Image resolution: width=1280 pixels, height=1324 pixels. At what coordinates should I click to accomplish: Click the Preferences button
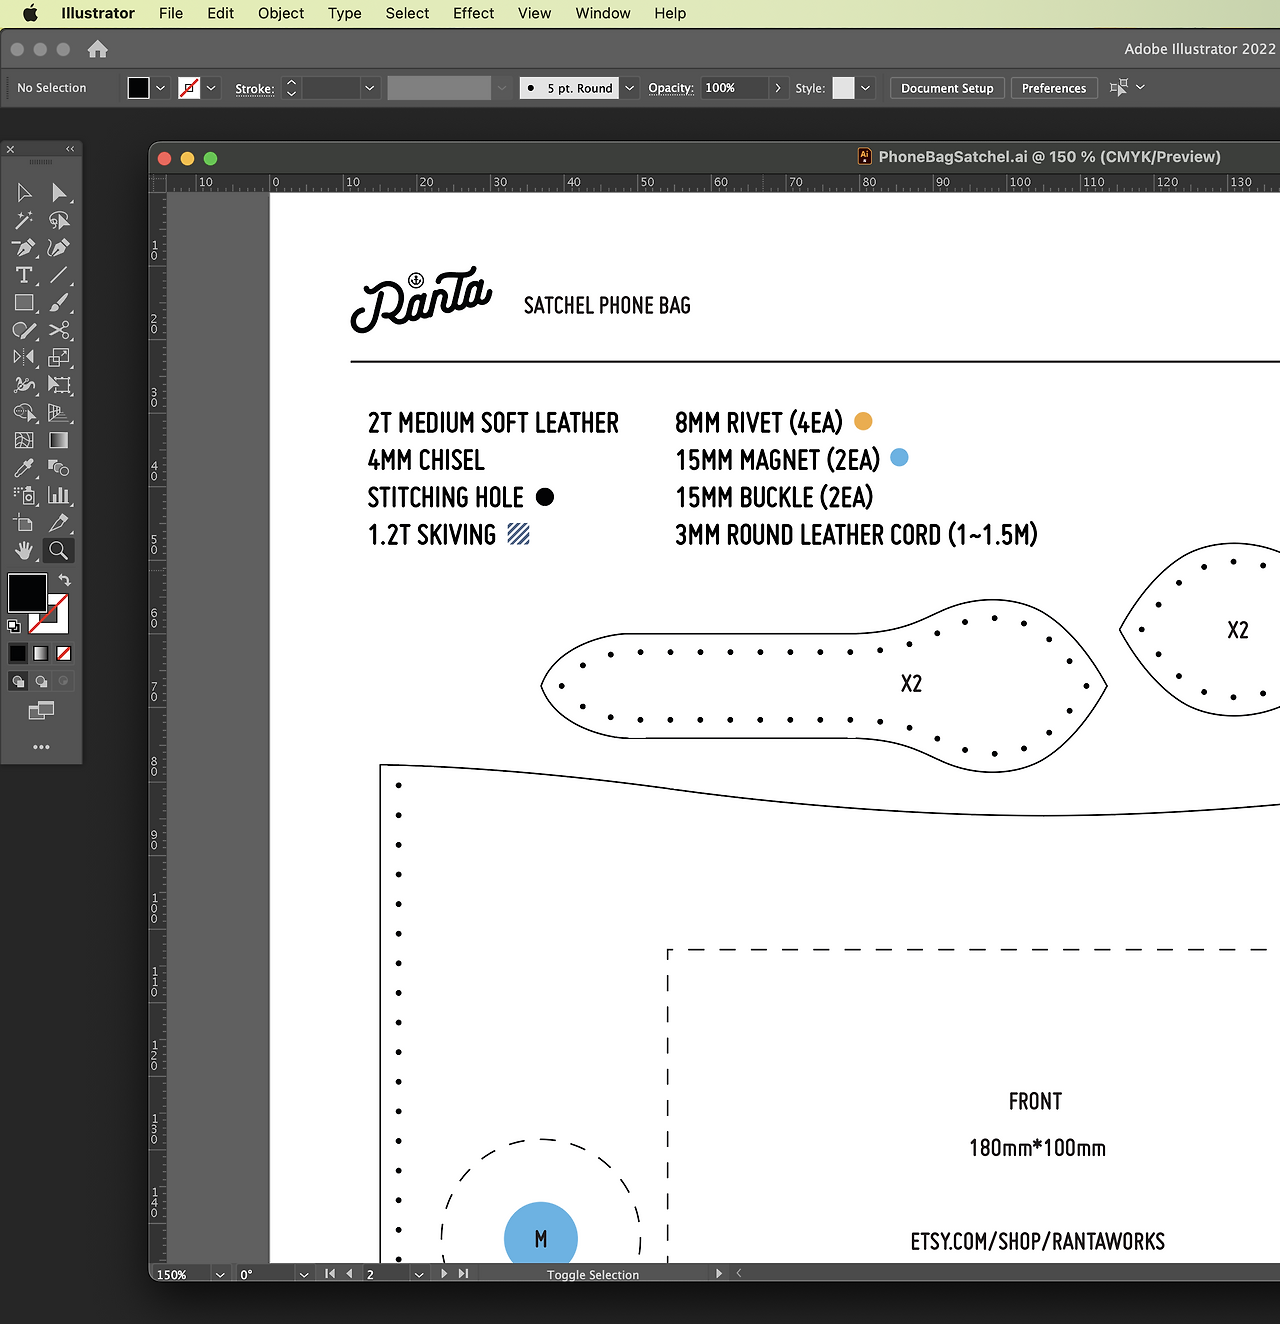click(1054, 88)
